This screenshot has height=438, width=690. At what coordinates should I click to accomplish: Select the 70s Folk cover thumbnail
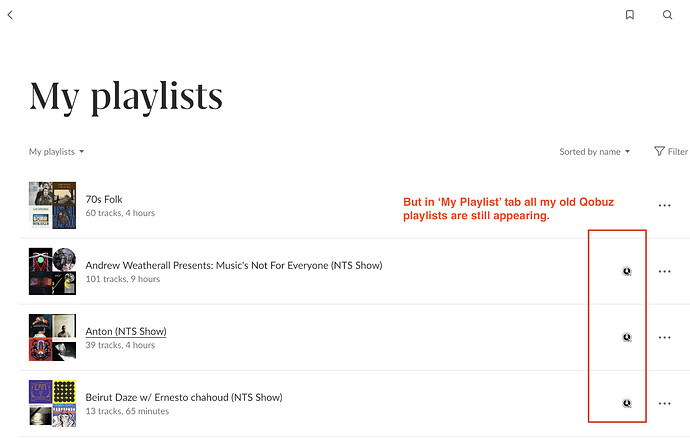click(x=52, y=205)
